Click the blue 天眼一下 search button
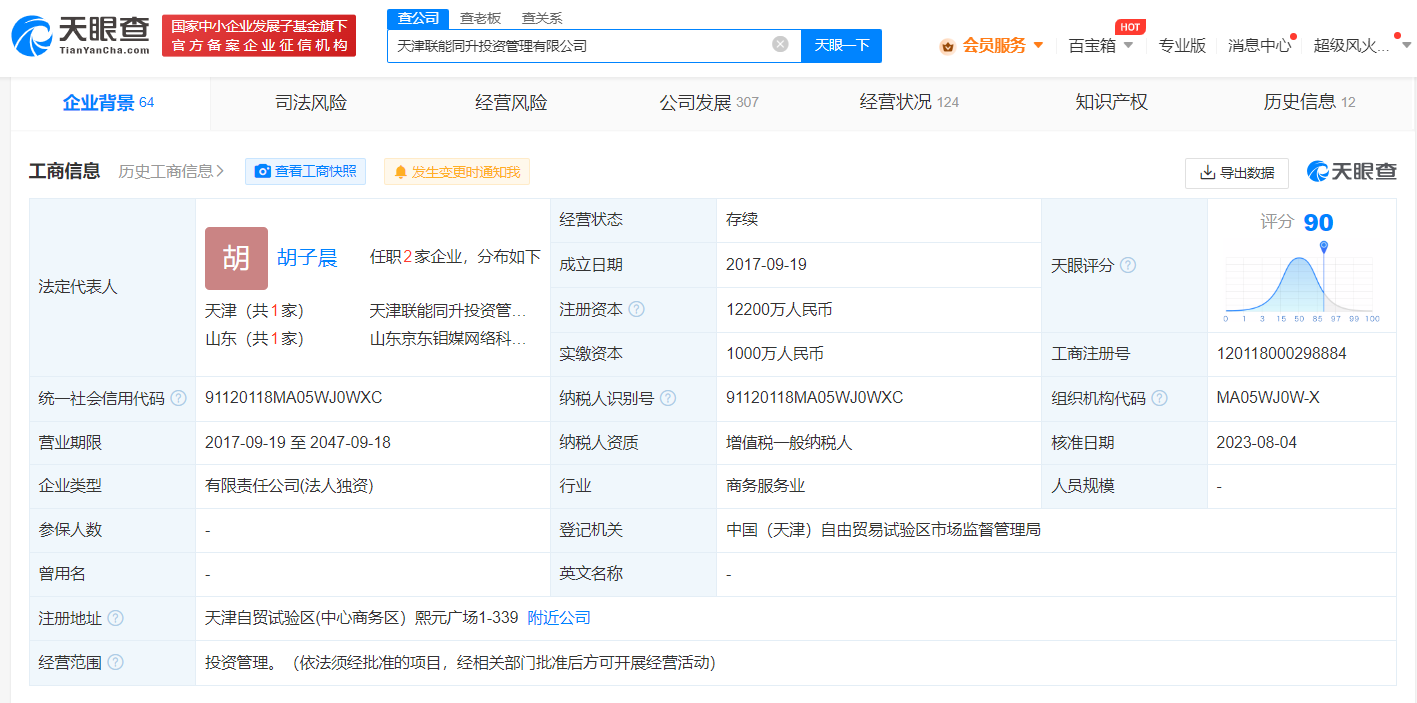The width and height of the screenshot is (1417, 703). click(x=841, y=45)
